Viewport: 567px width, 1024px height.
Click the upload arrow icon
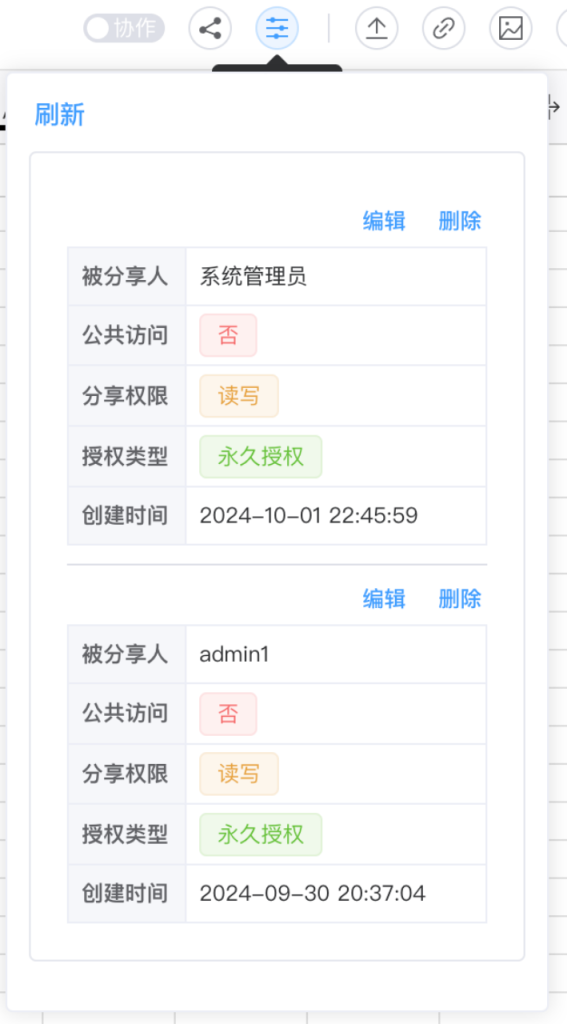[x=377, y=29]
